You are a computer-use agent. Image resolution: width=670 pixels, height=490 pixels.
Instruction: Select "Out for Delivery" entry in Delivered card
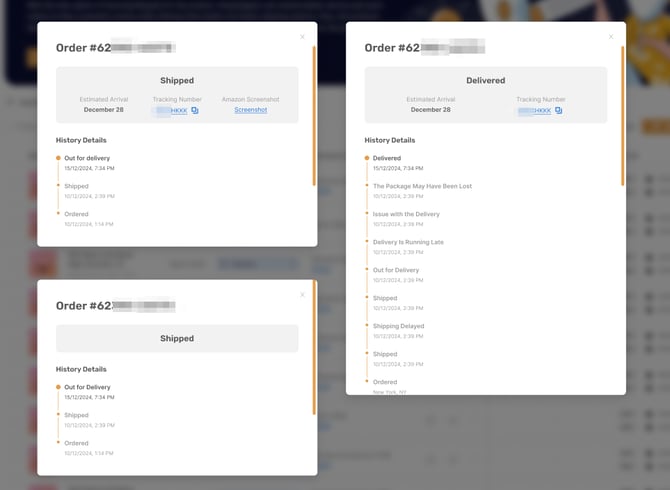396,270
